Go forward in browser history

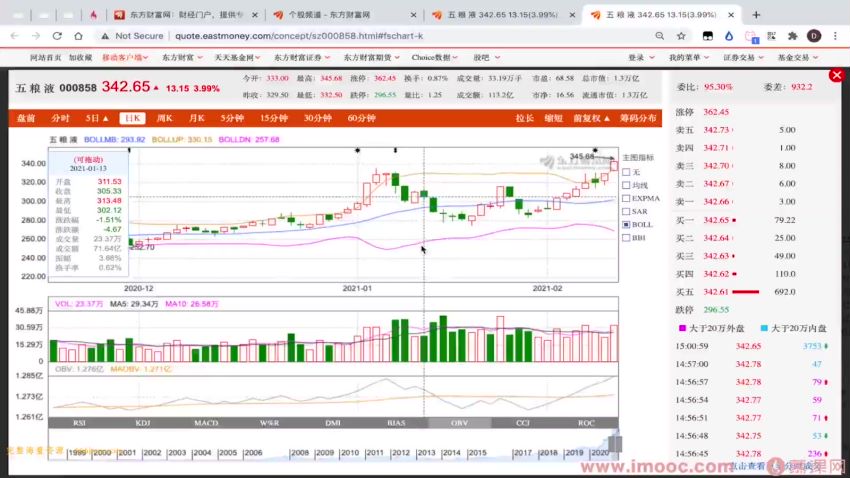[36, 36]
